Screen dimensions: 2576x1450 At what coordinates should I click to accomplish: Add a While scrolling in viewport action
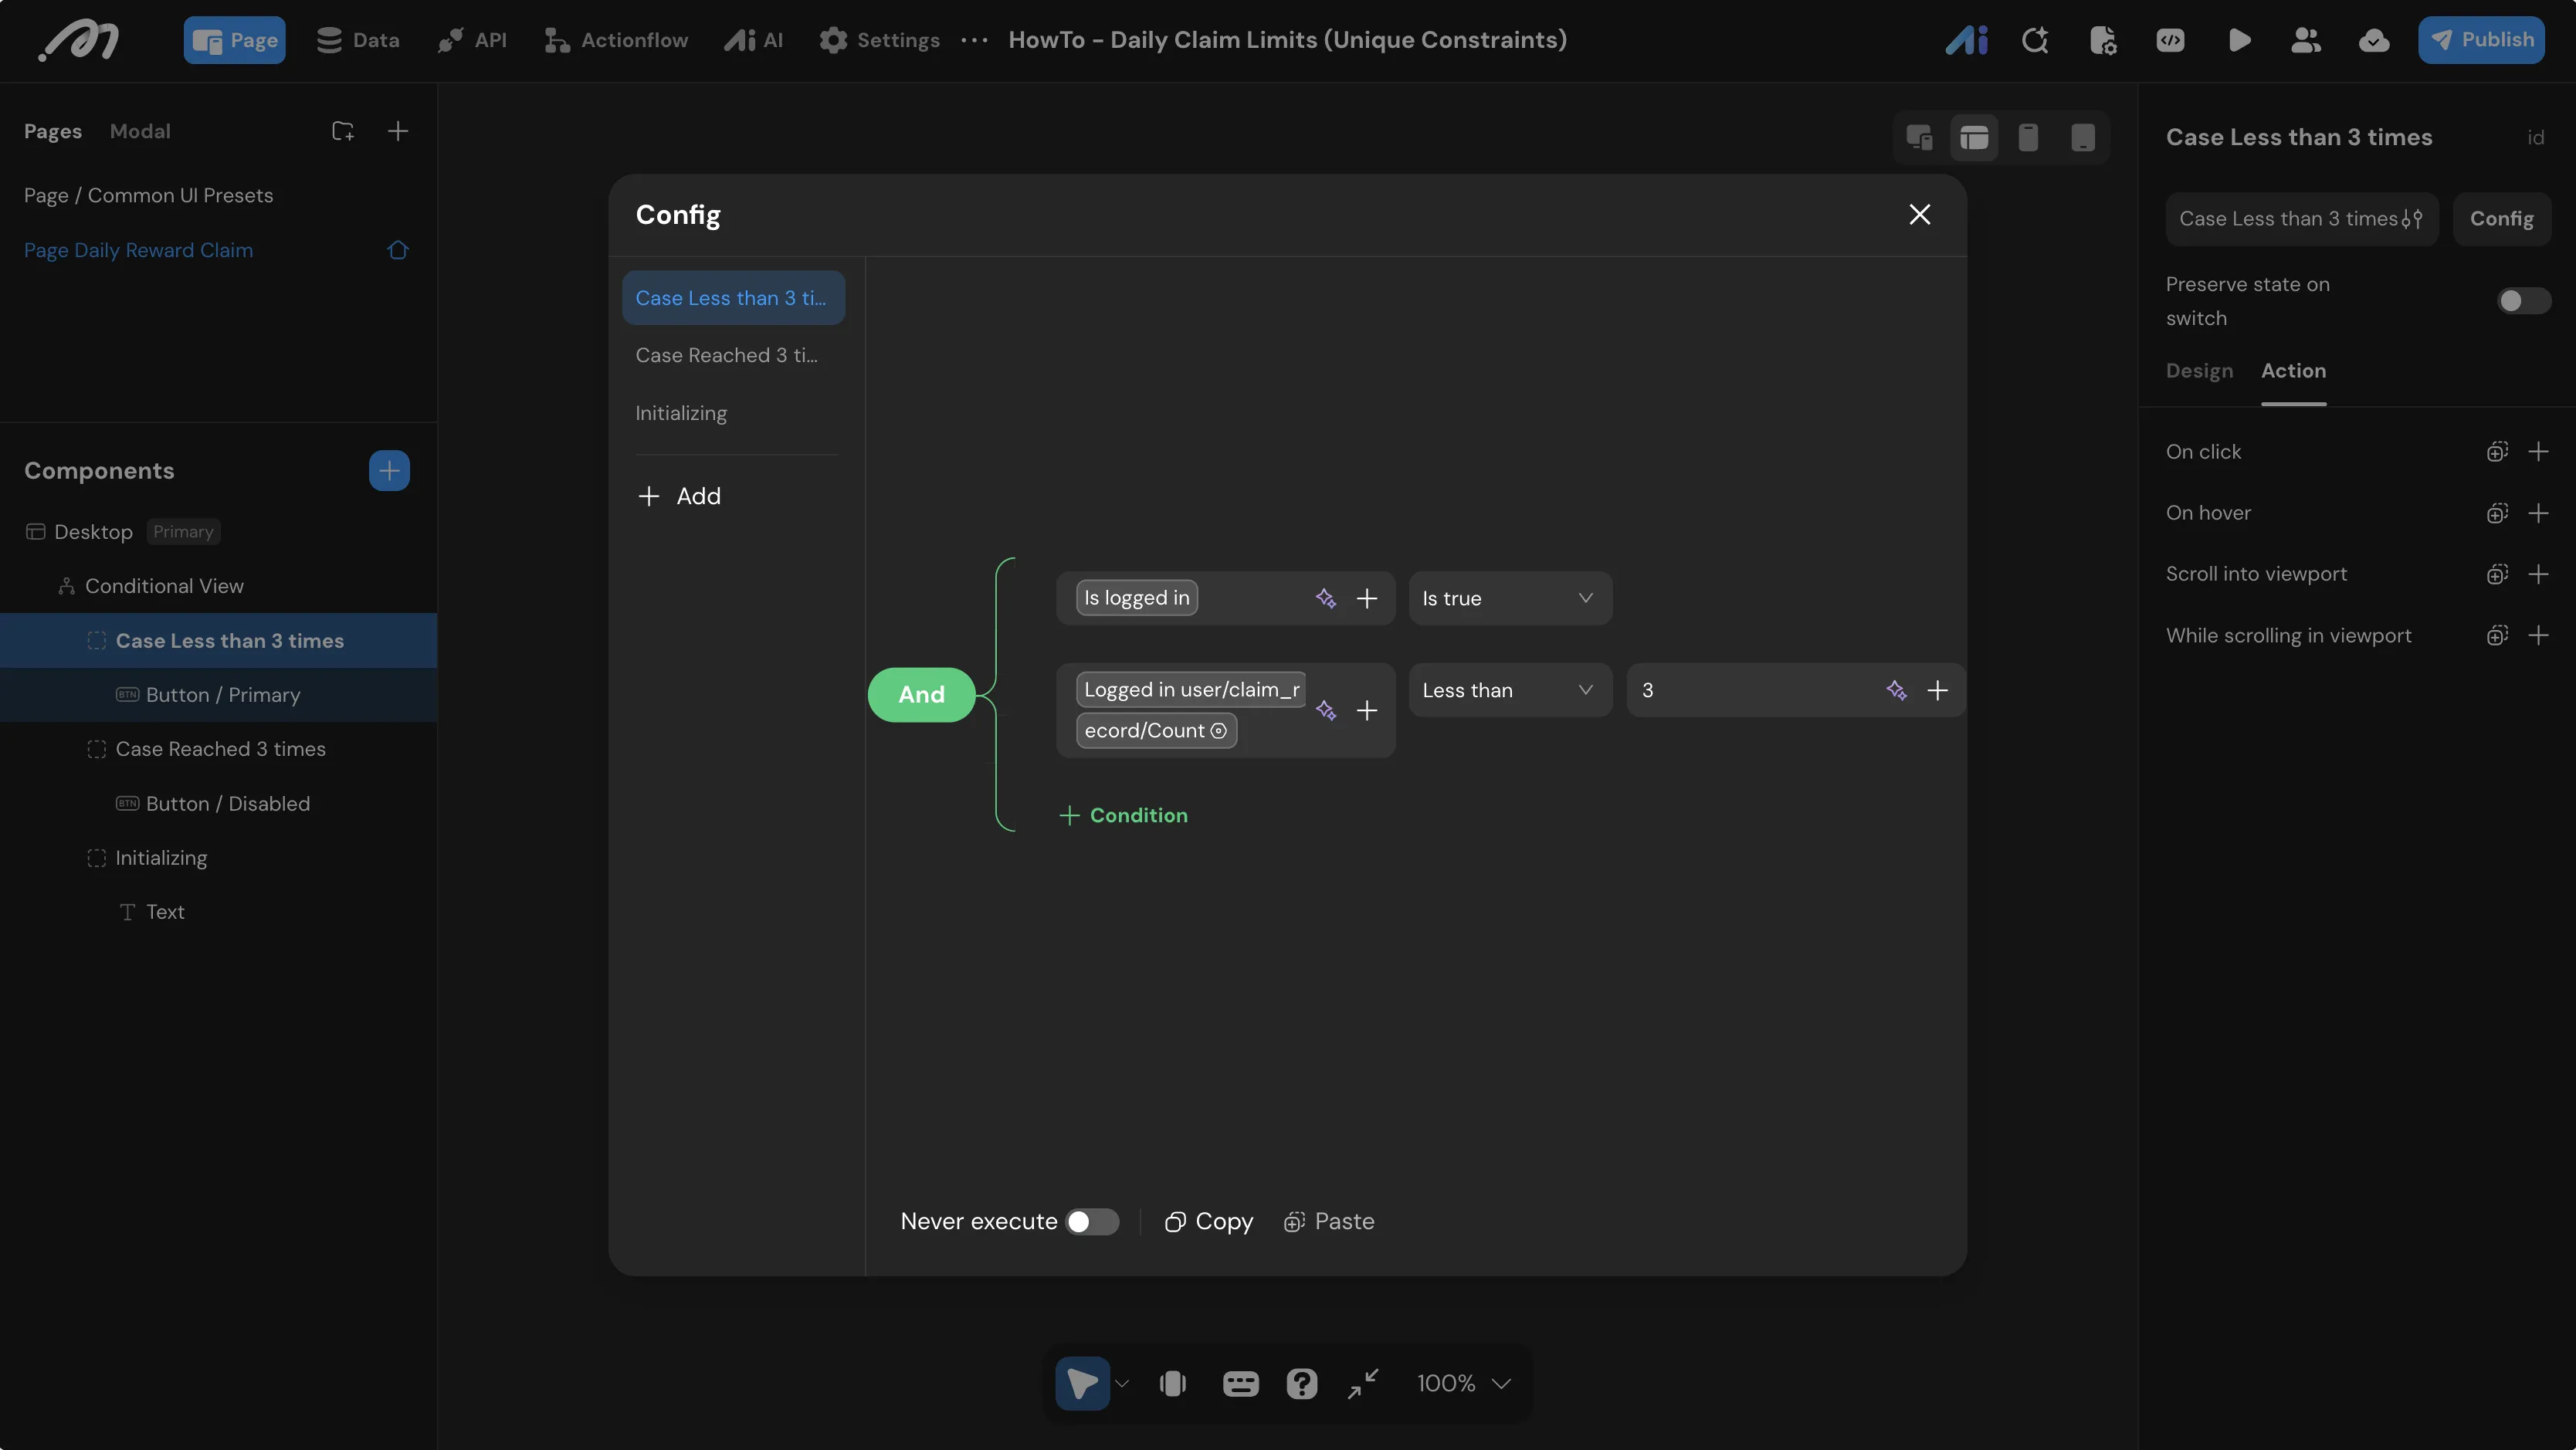[x=2538, y=635]
